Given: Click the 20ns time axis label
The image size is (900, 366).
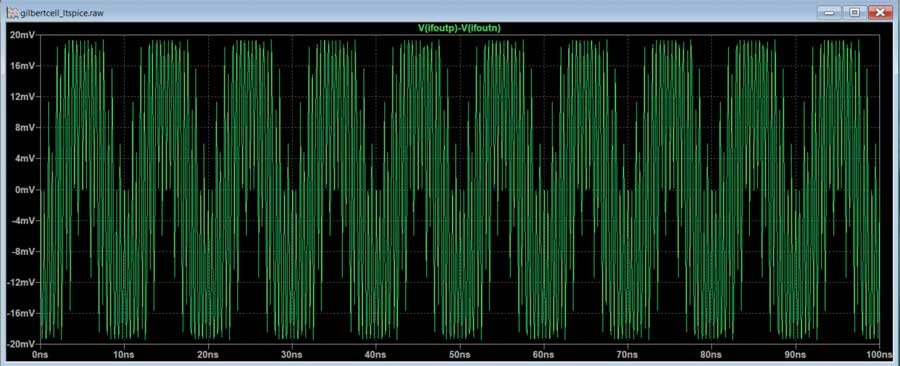Looking at the screenshot, I should click(208, 355).
